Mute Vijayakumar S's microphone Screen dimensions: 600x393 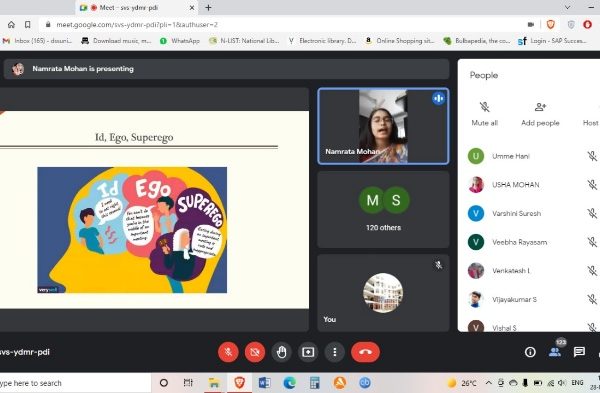click(x=592, y=300)
